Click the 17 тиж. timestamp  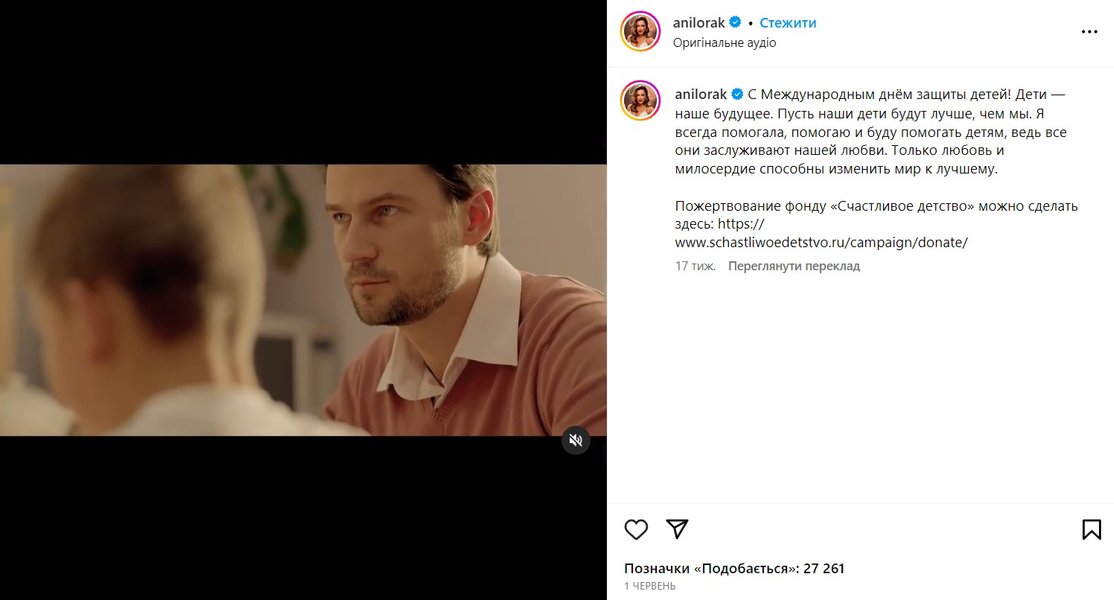(x=695, y=266)
